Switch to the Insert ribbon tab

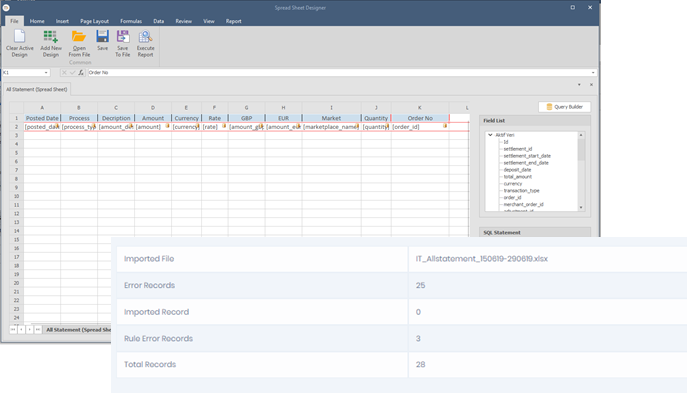tap(62, 21)
